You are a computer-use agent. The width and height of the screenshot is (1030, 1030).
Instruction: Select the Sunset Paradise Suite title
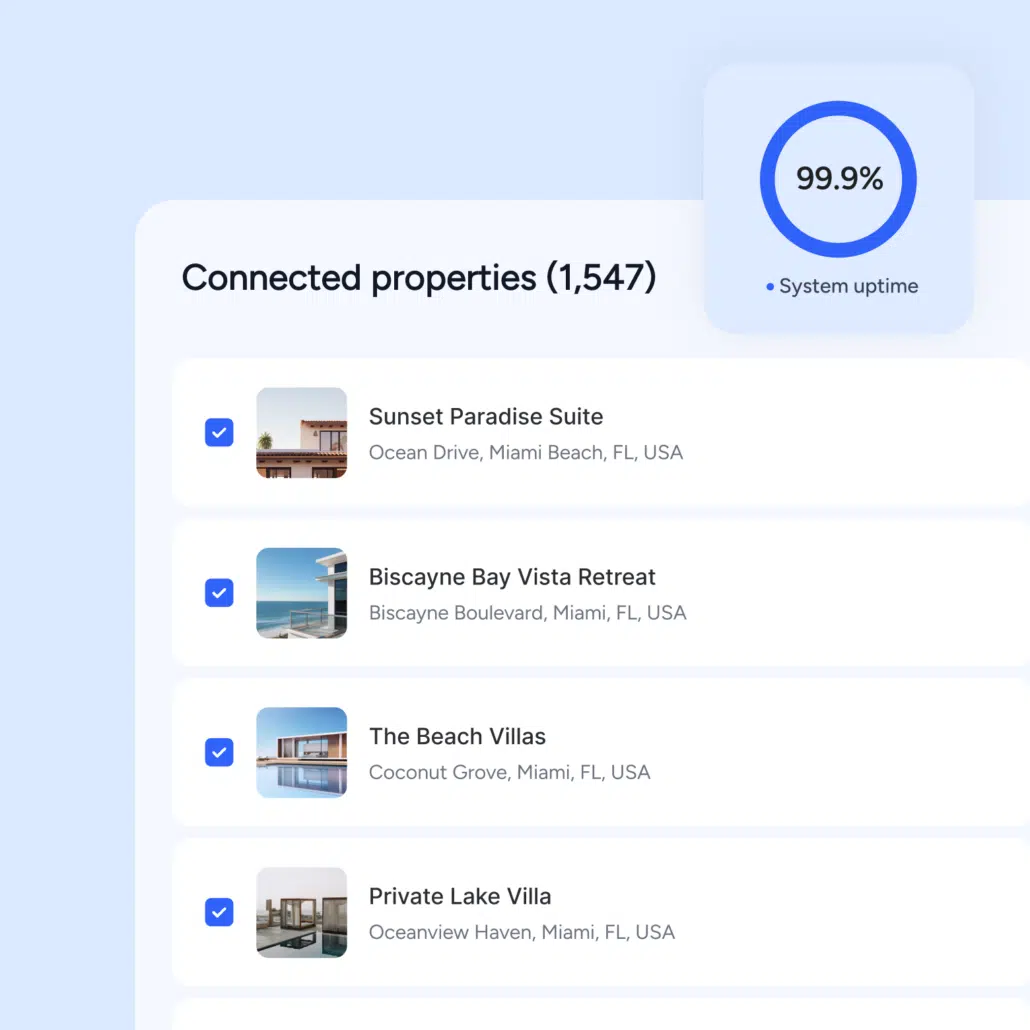click(x=486, y=416)
